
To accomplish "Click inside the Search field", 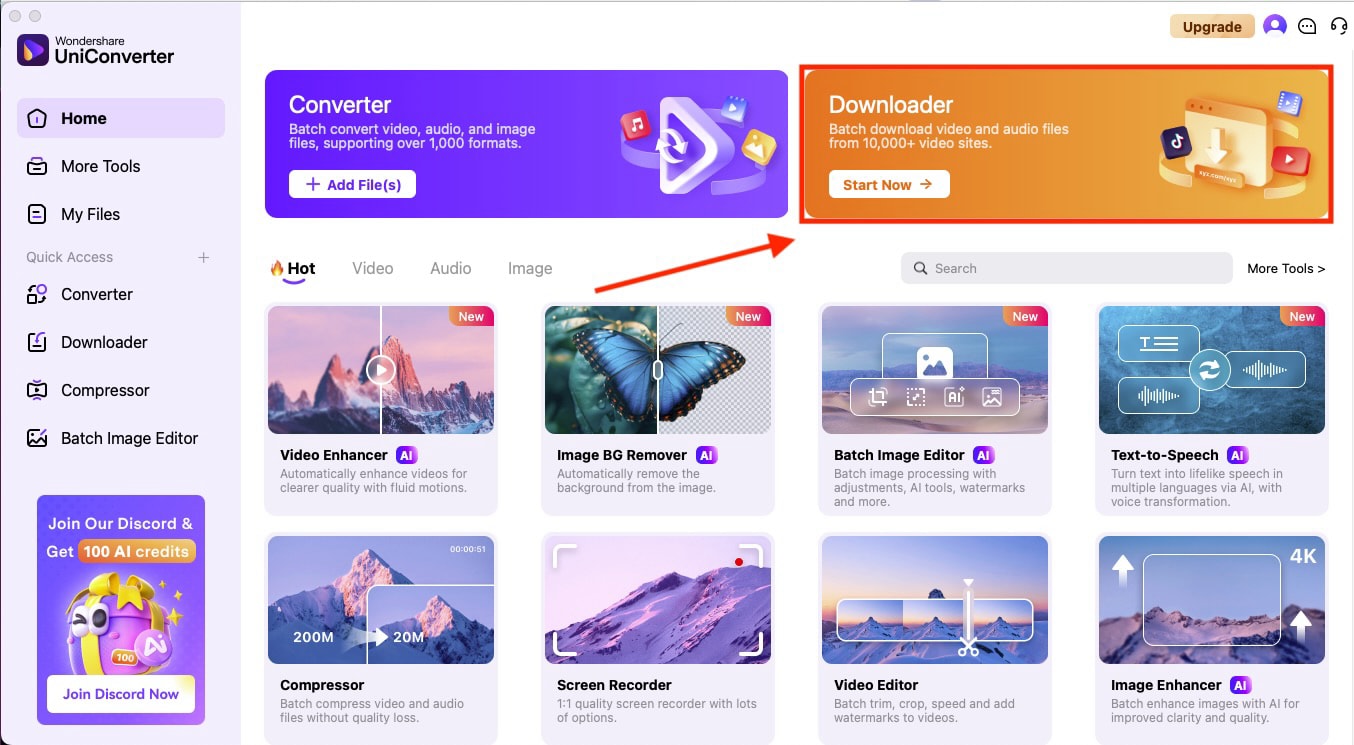I will click(1066, 268).
